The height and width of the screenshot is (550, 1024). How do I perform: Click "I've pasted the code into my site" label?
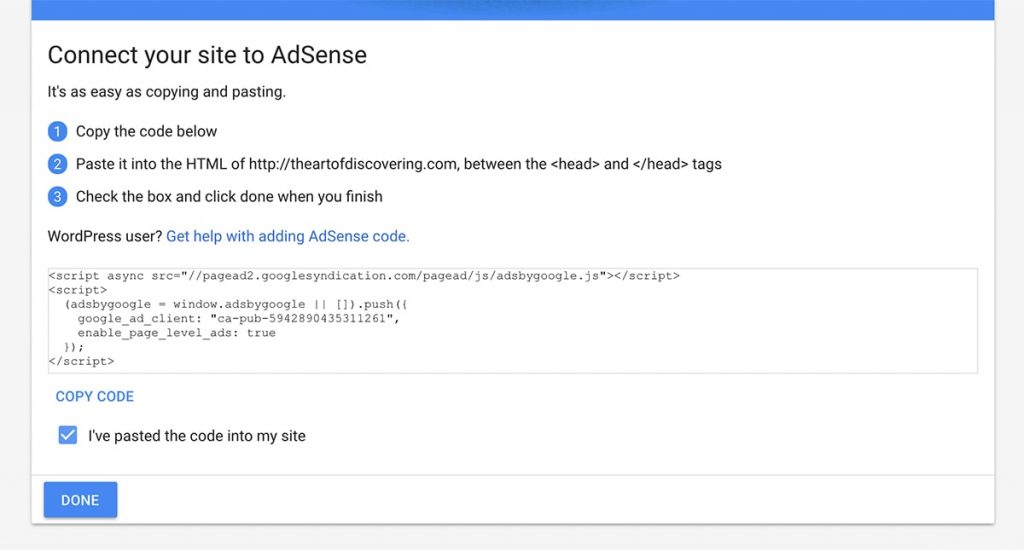click(197, 436)
